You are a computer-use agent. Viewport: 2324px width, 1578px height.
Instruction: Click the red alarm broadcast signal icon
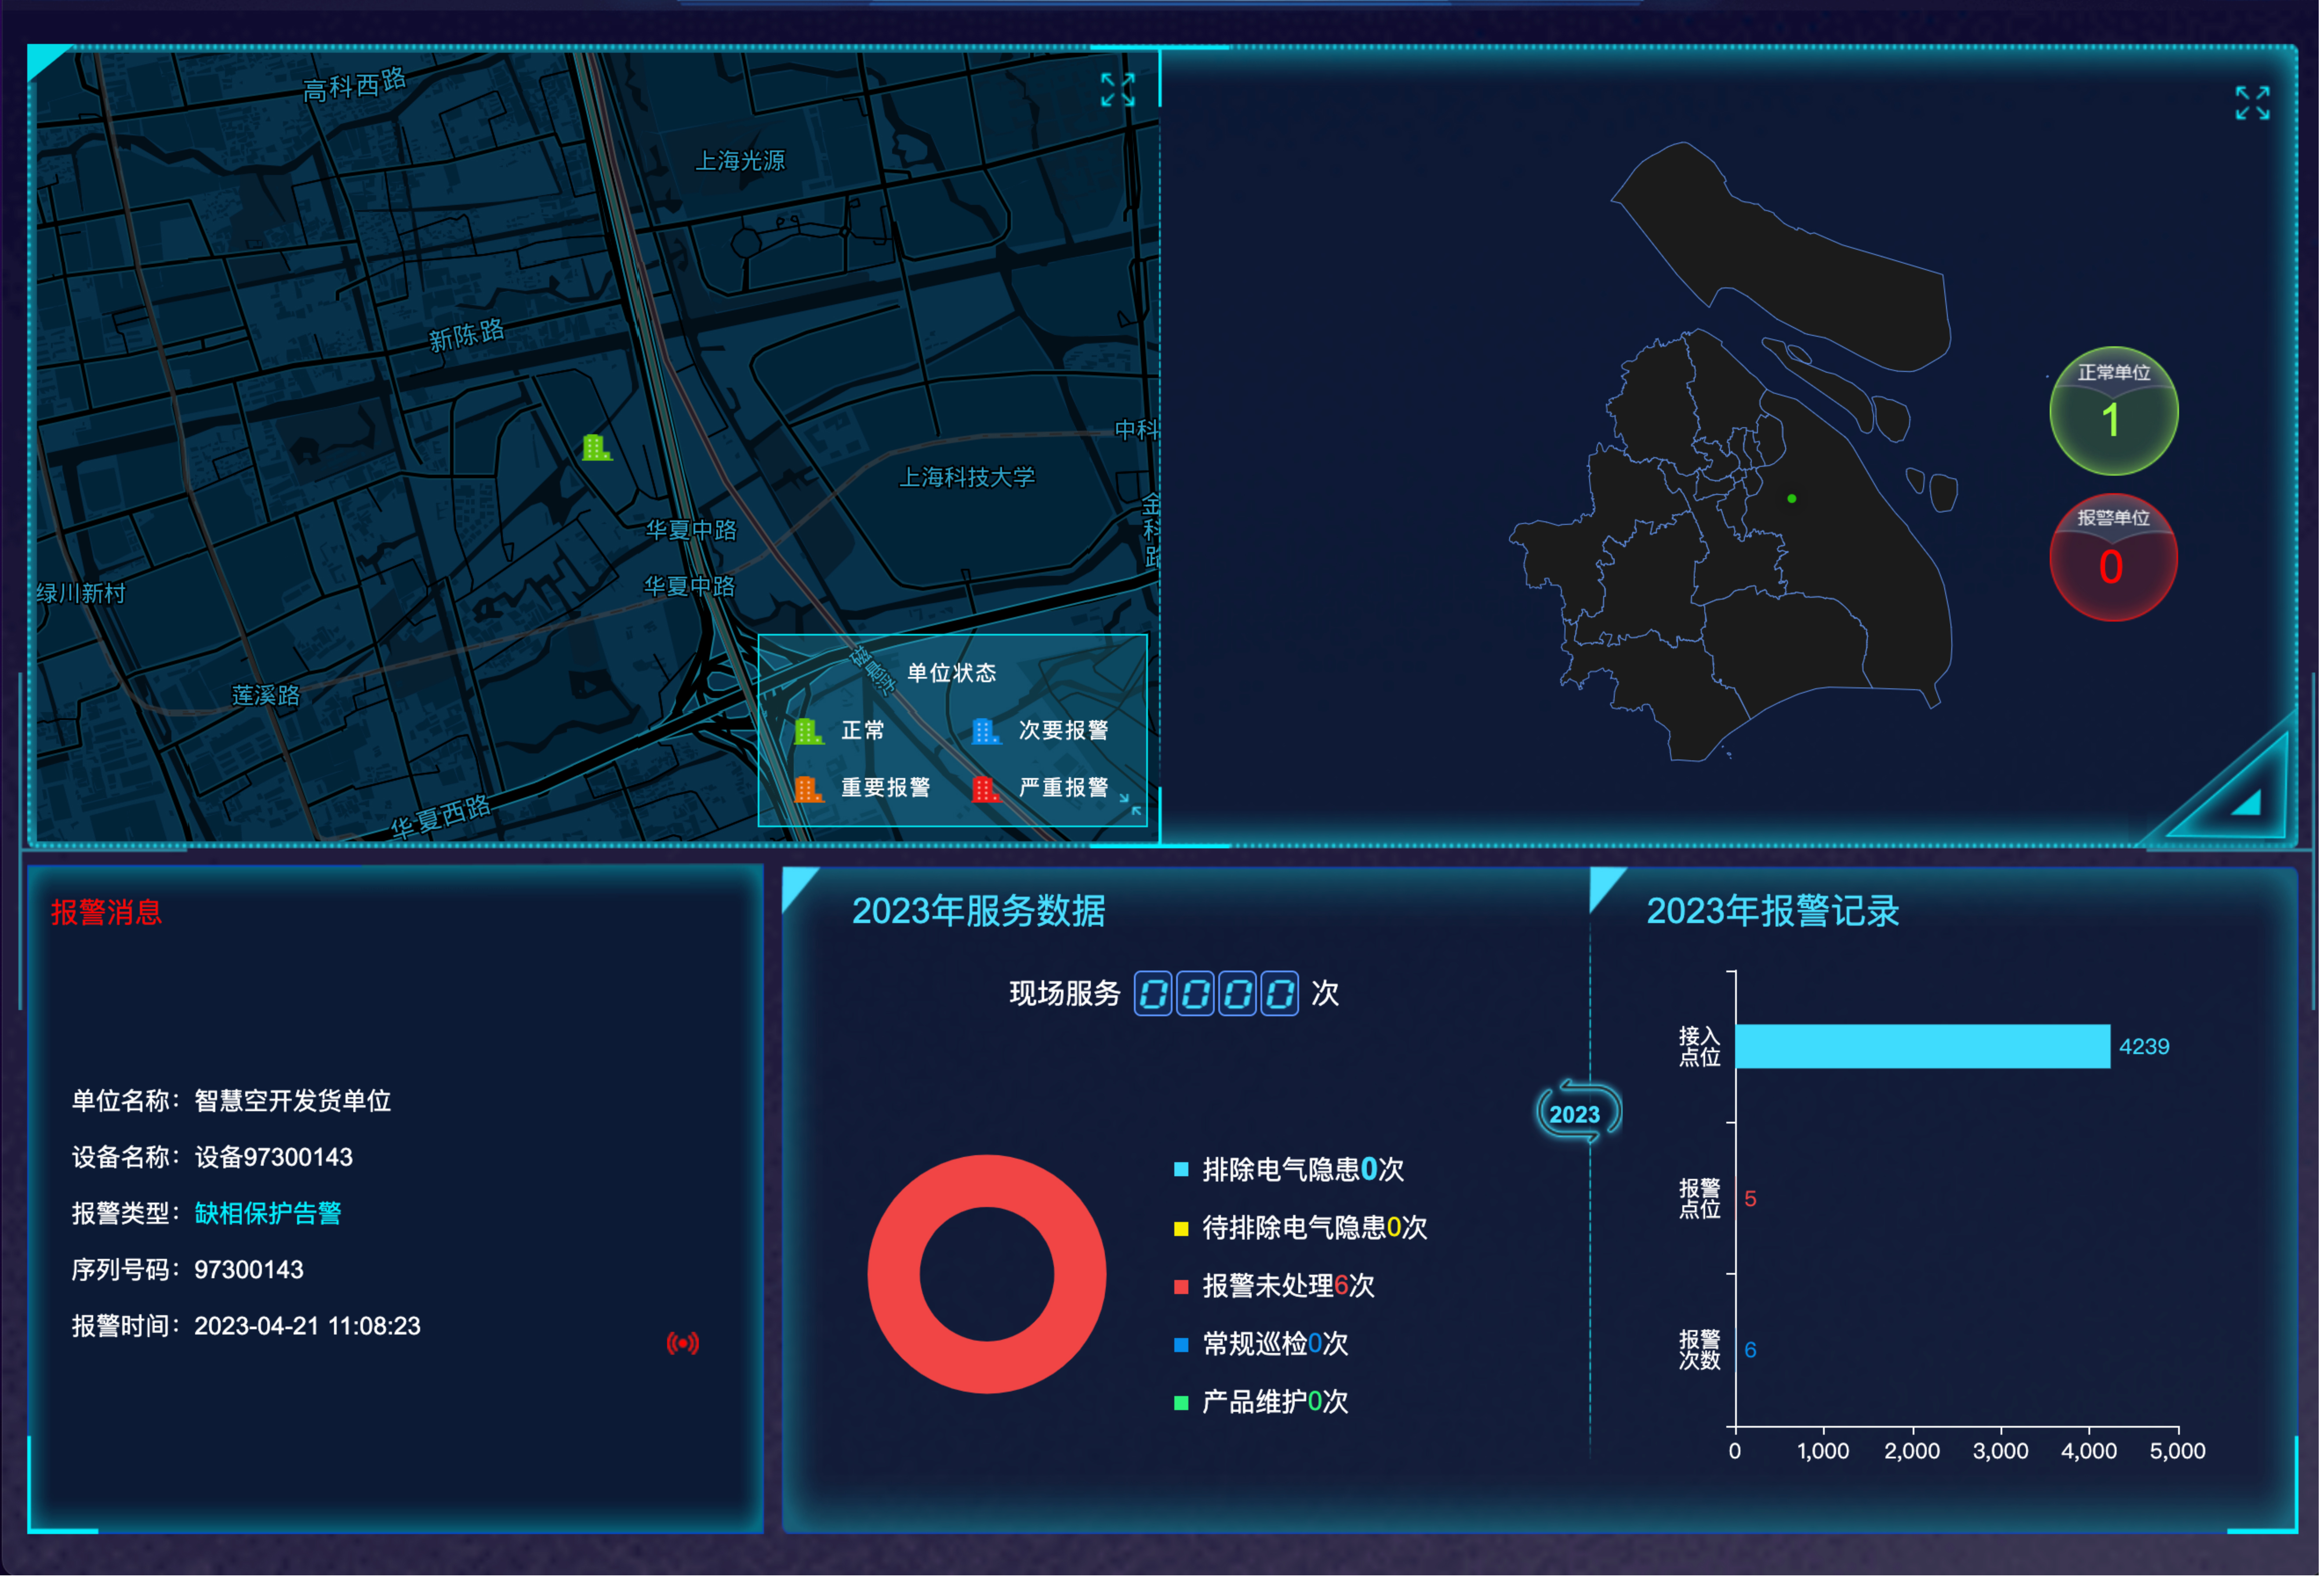(683, 1343)
